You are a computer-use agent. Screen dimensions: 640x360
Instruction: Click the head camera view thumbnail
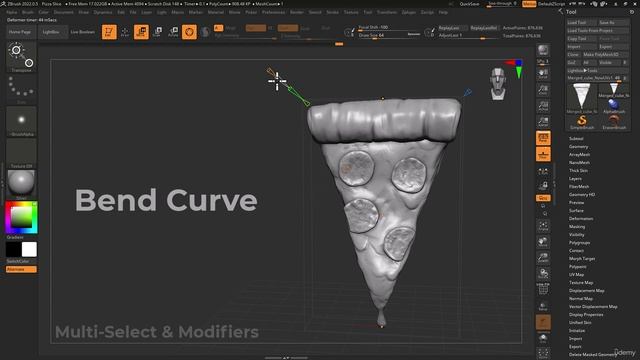[x=498, y=84]
